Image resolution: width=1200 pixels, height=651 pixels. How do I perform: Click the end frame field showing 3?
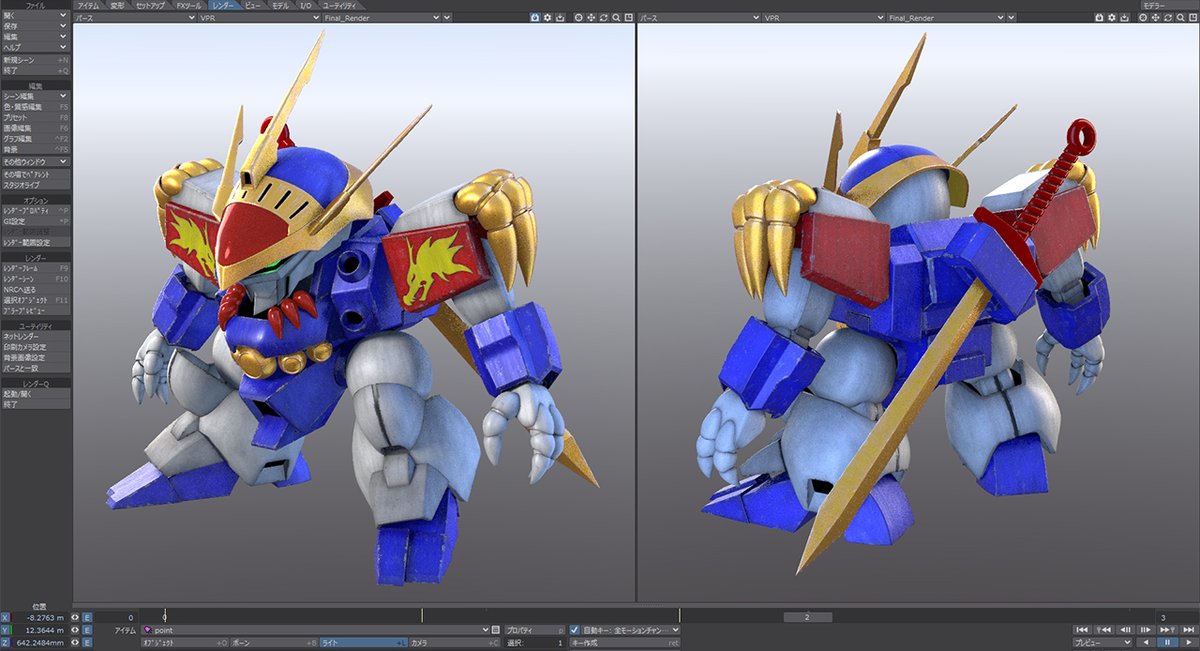(x=1176, y=617)
